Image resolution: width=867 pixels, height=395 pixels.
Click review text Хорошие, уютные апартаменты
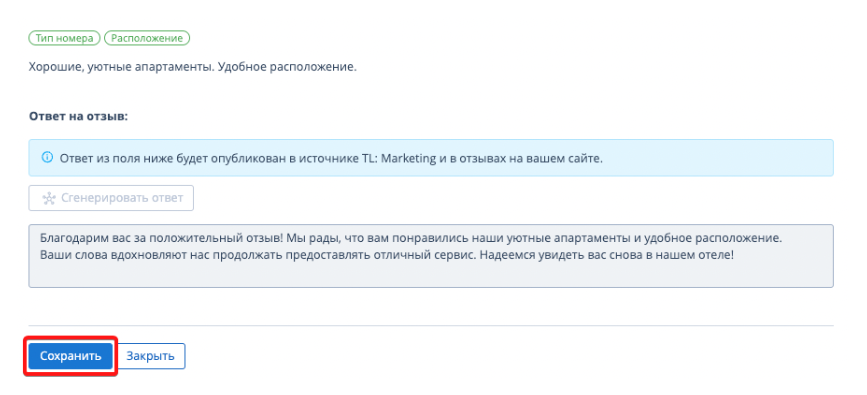pyautogui.click(x=121, y=69)
